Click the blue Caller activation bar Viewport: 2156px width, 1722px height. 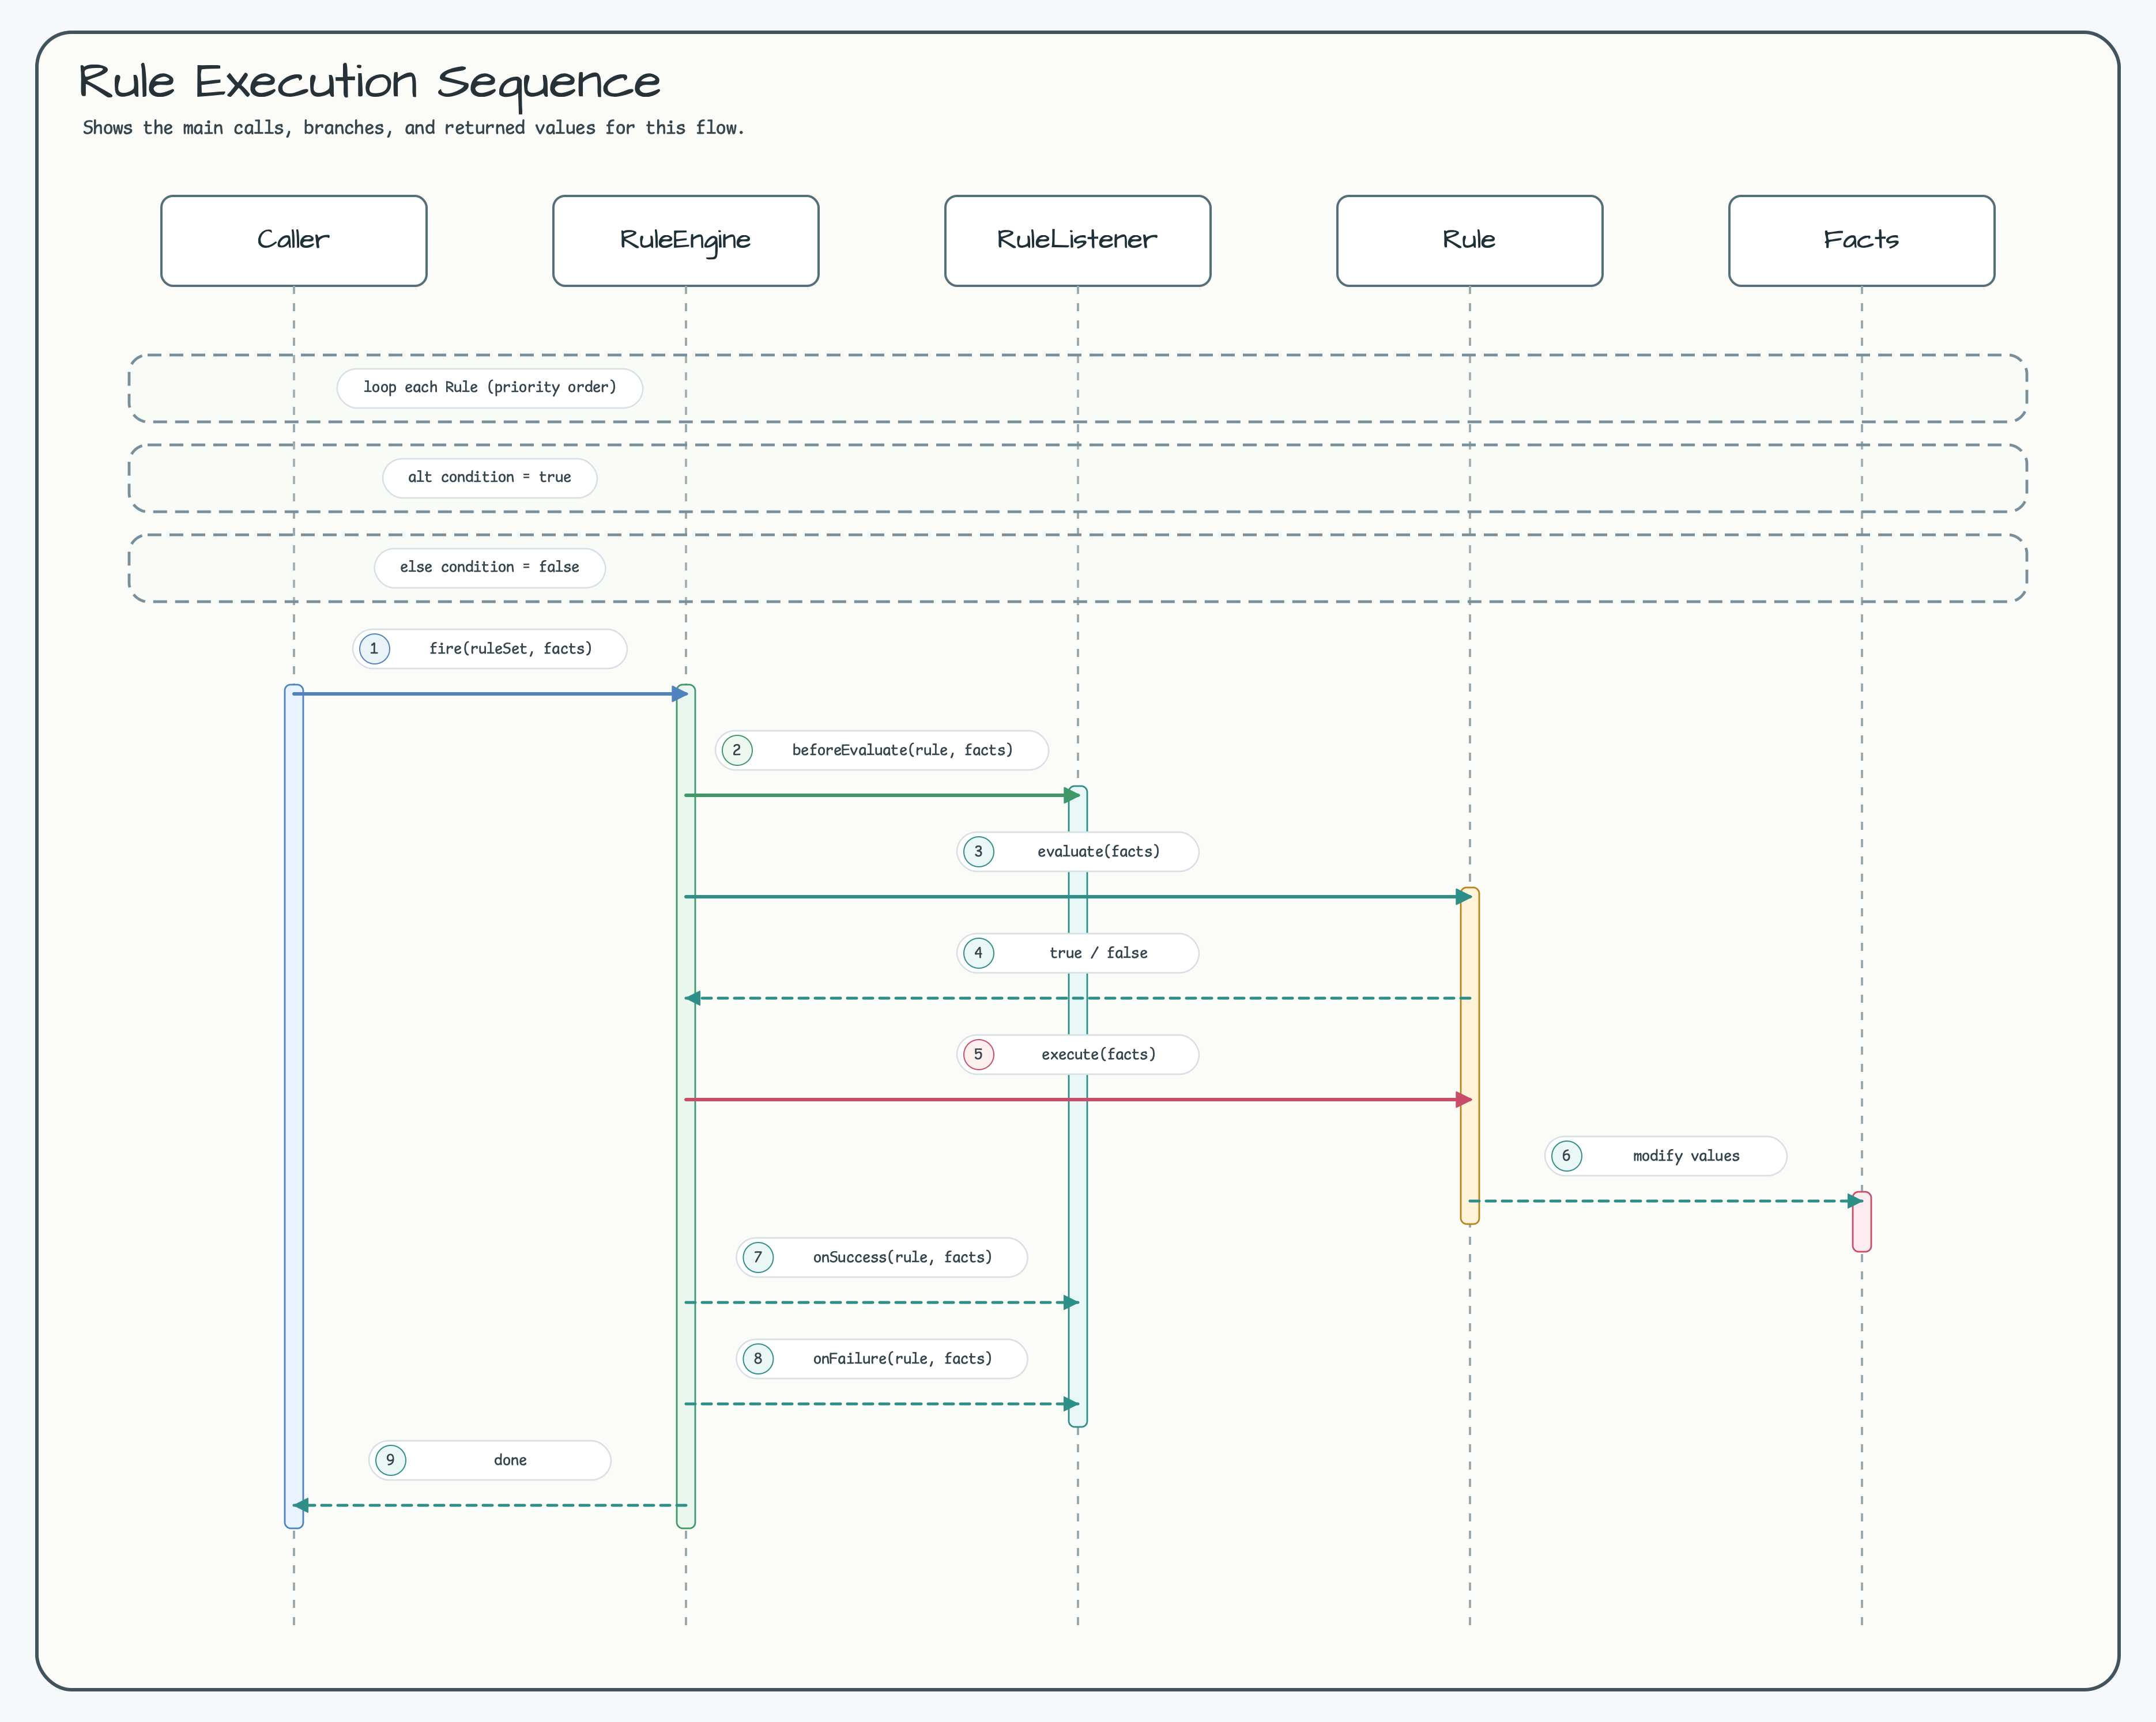pos(294,1106)
